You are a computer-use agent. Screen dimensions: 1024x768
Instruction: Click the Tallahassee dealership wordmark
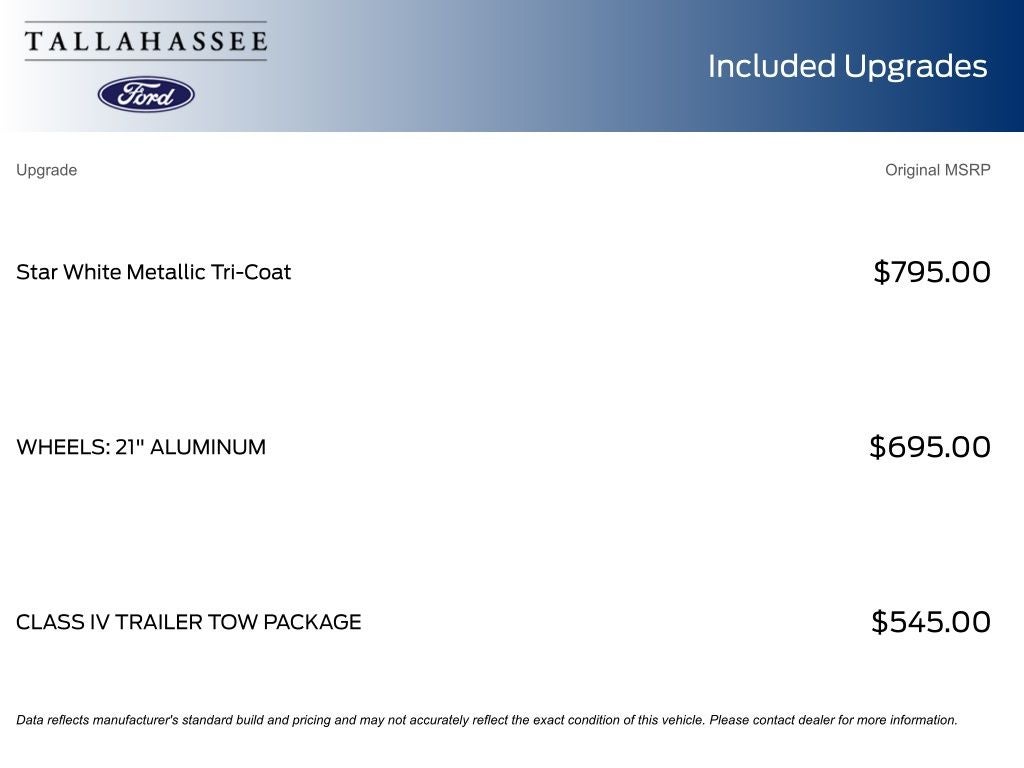click(146, 41)
